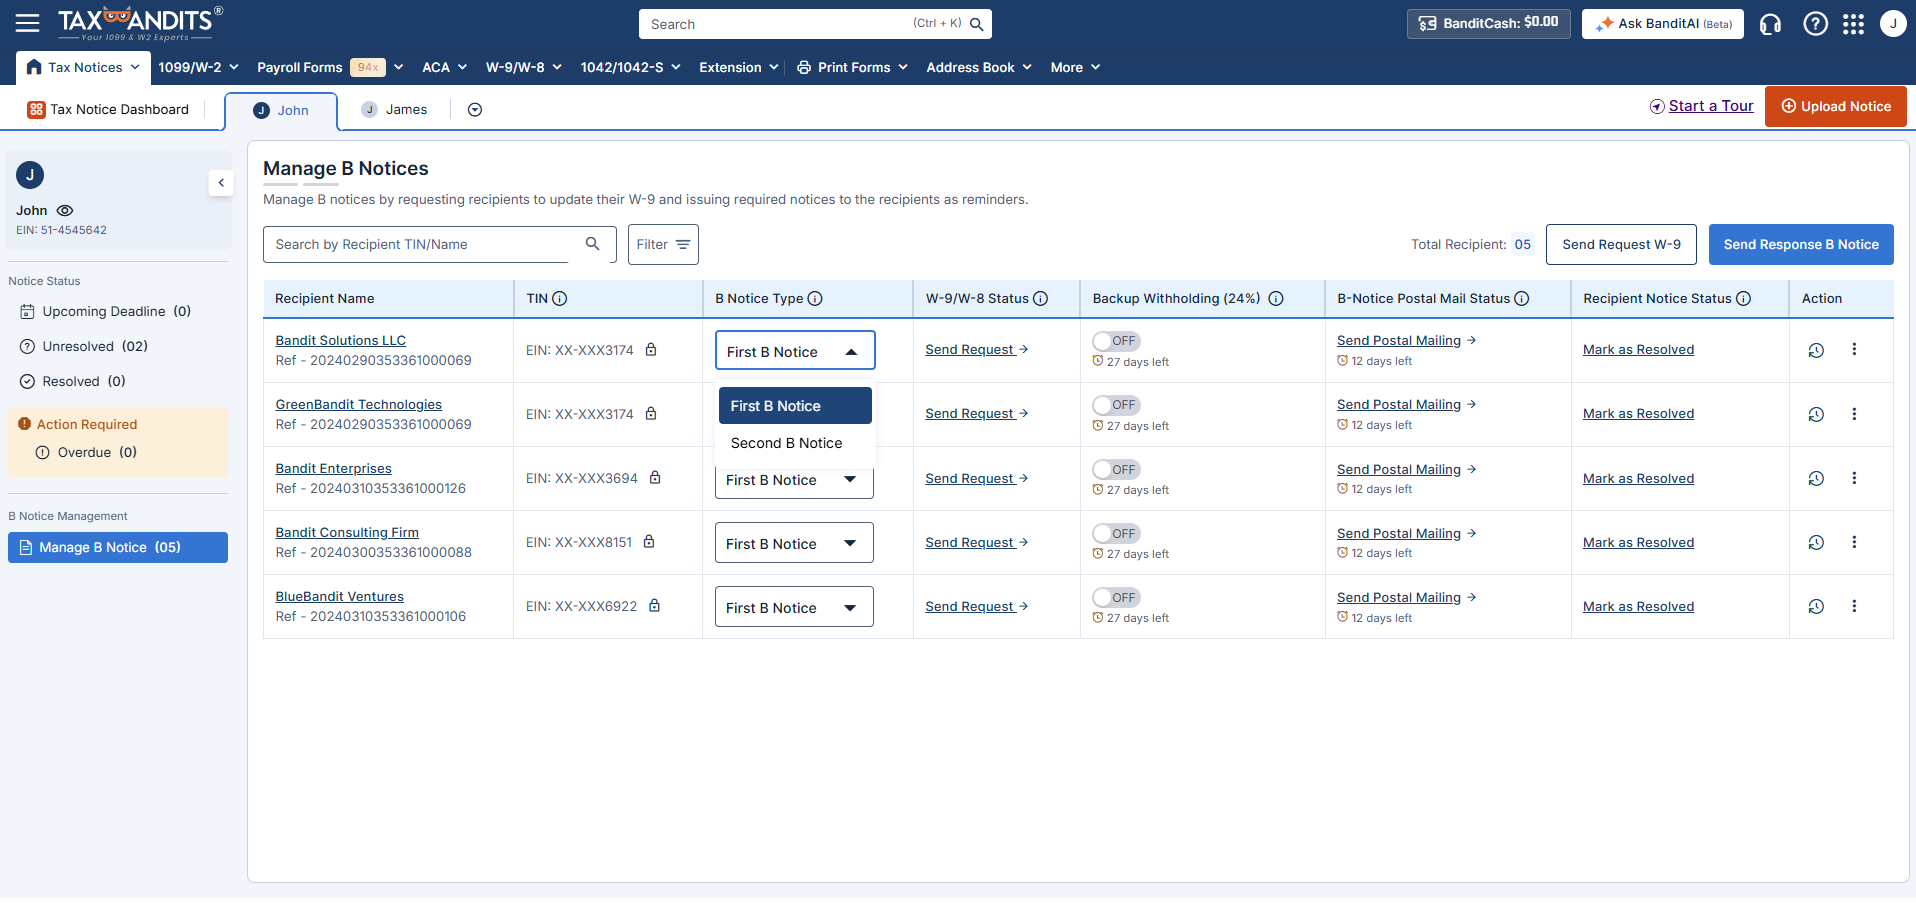The height and width of the screenshot is (904, 1916).
Task: Enable backup withholding for Bandit Consulting Firm
Action: point(1115,534)
